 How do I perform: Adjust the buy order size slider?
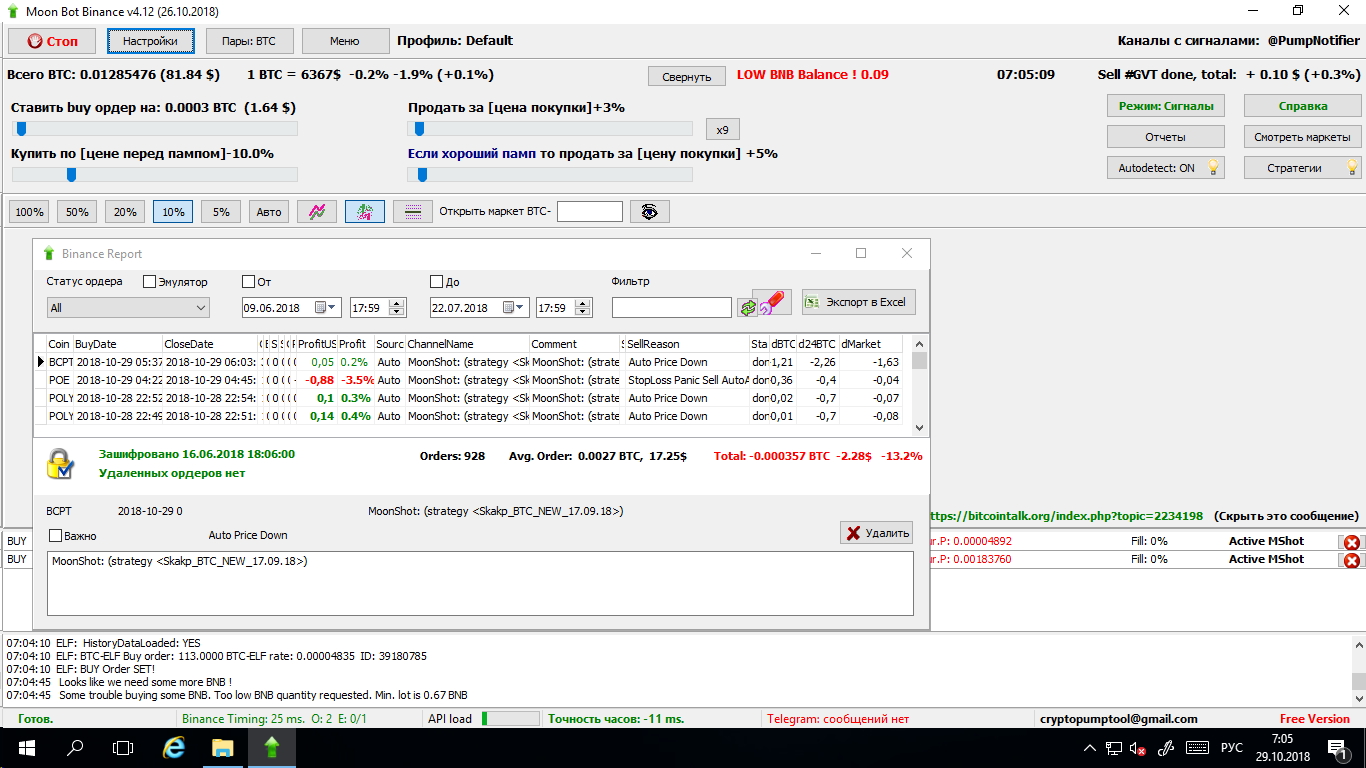pyautogui.click(x=155, y=128)
